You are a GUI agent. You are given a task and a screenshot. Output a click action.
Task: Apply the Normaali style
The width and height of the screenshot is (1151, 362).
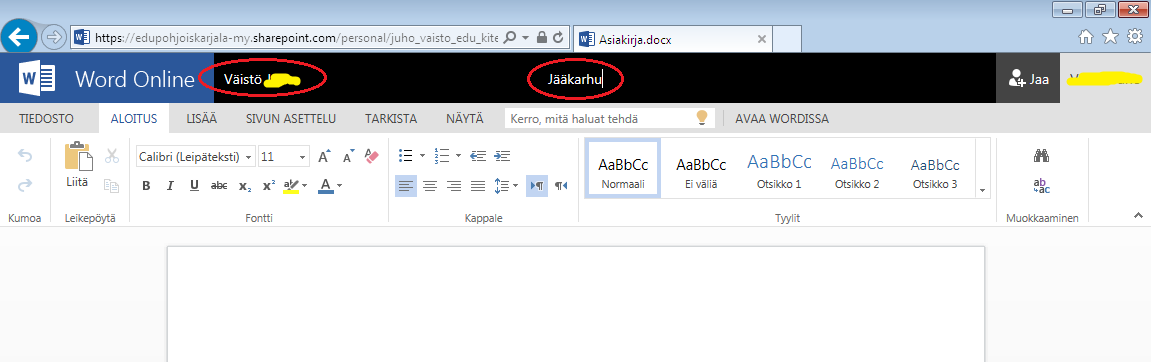[622, 168]
